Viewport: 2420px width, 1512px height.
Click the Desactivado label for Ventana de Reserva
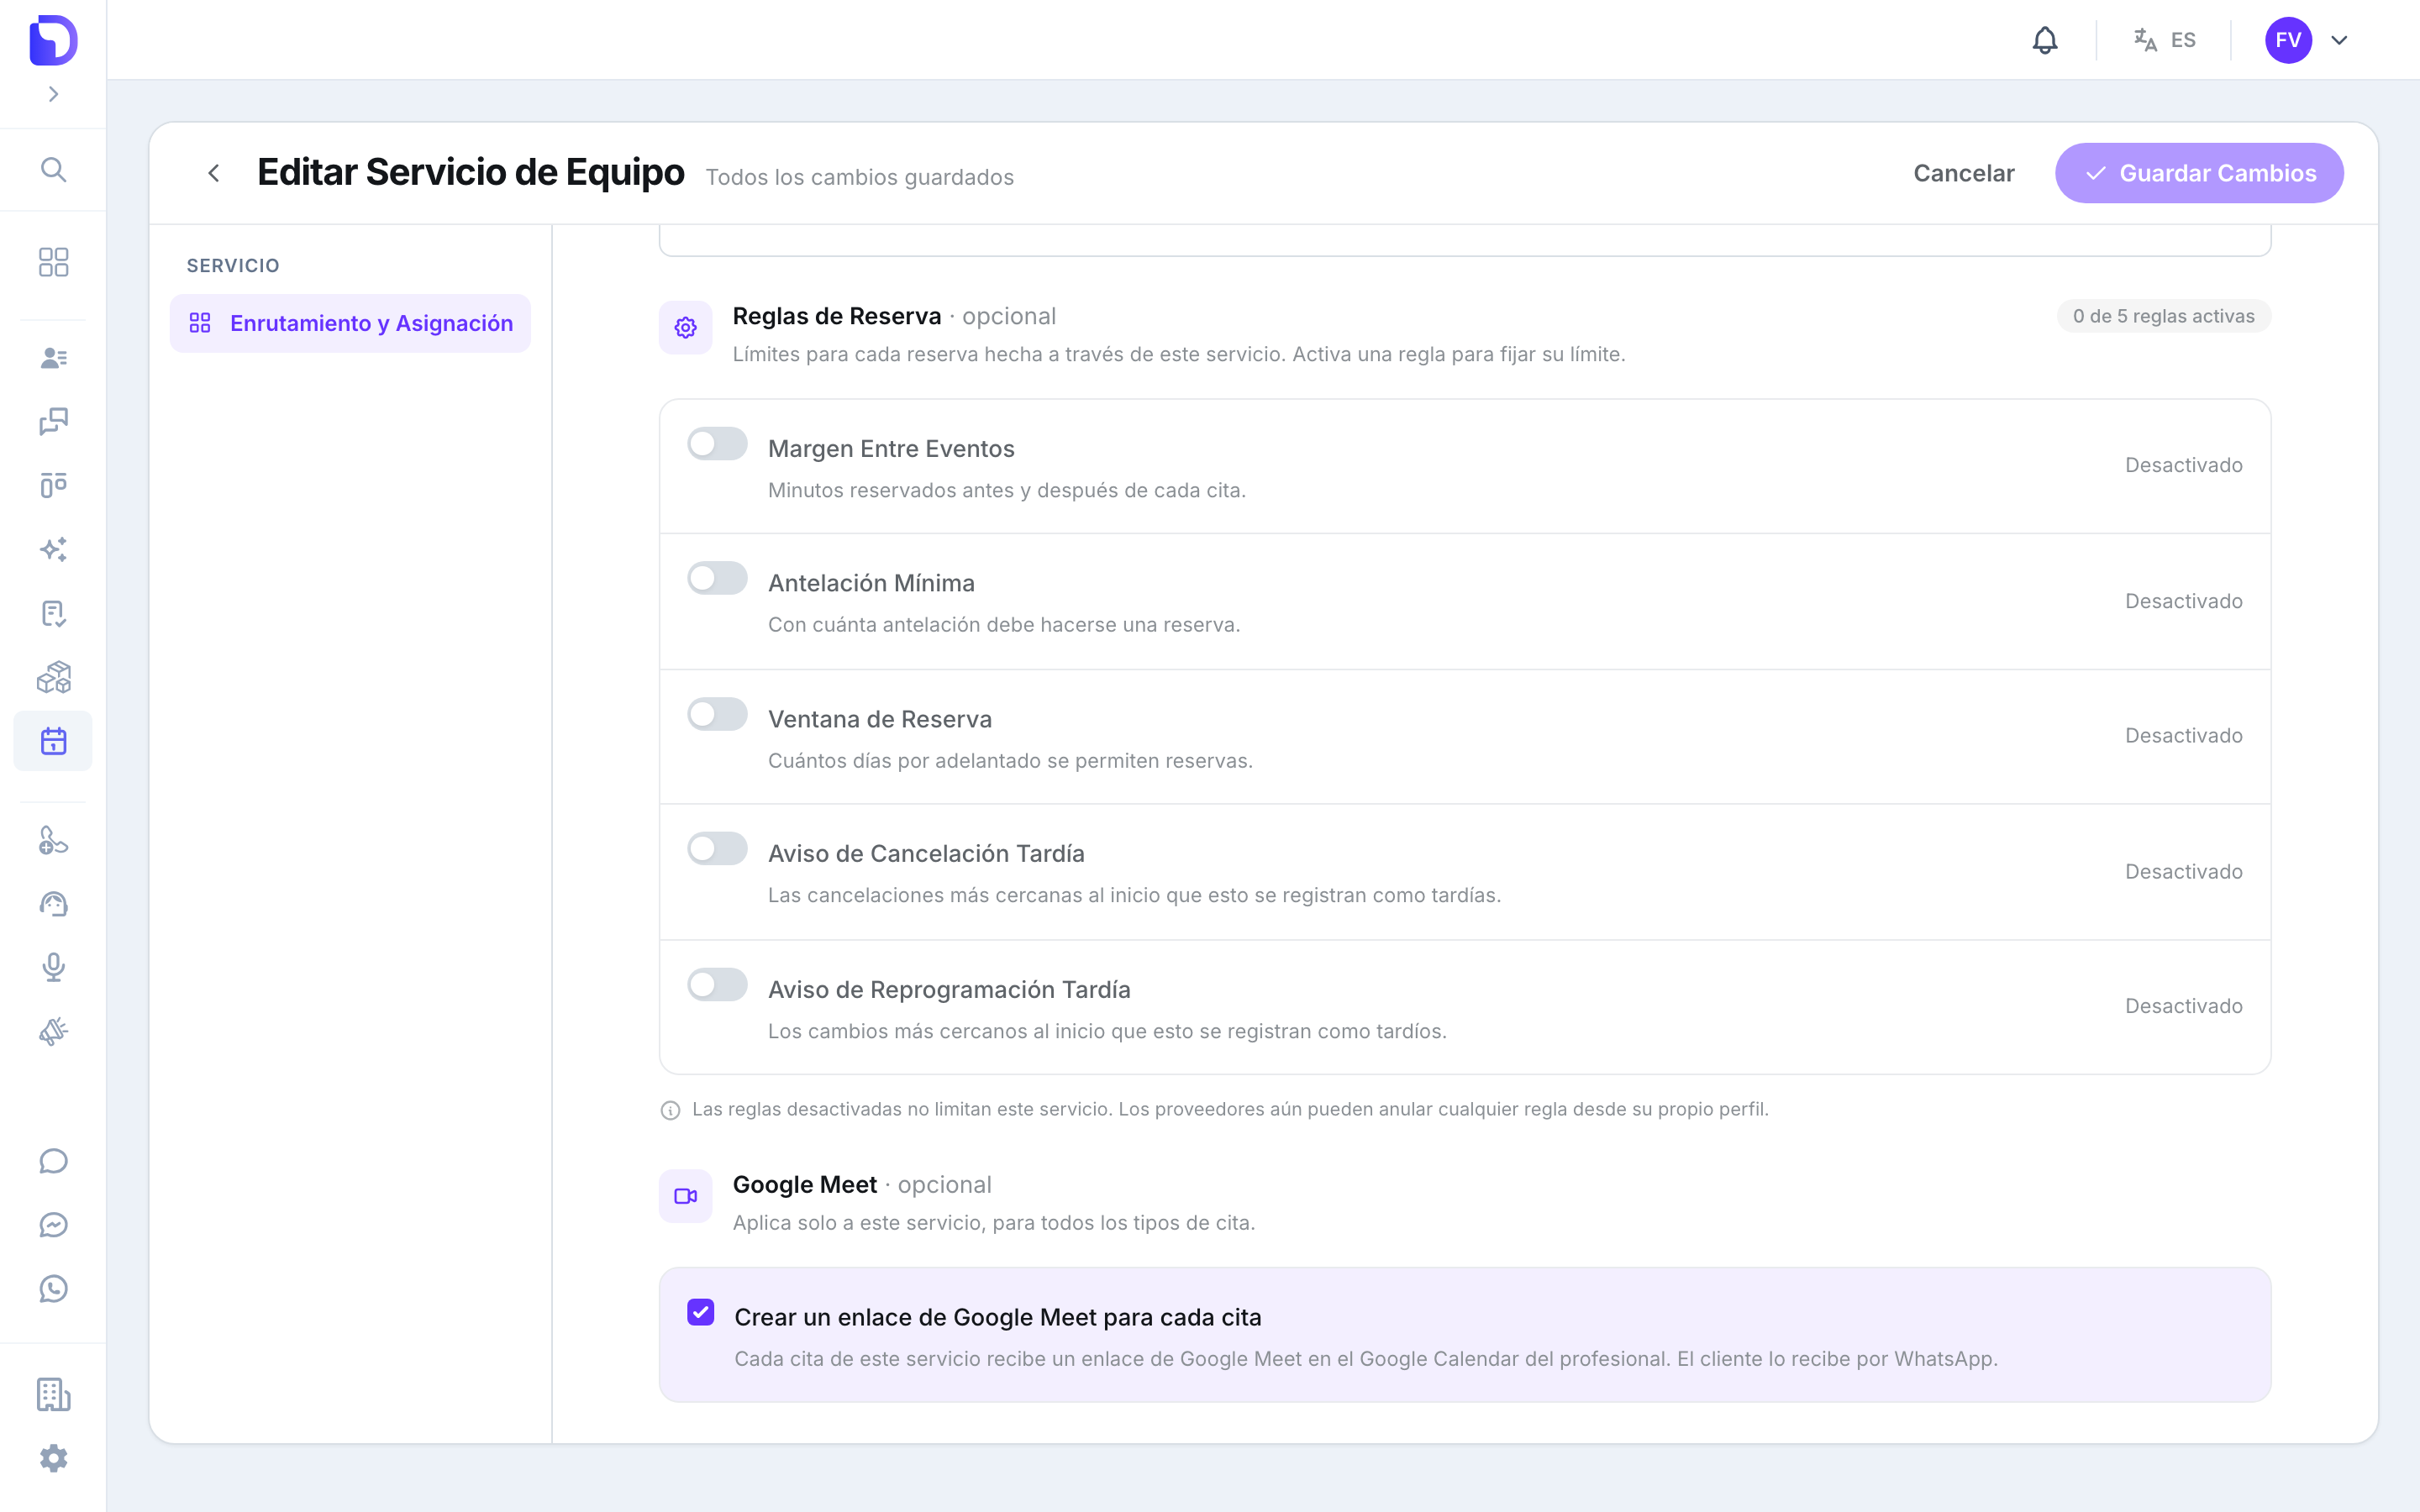click(2184, 735)
